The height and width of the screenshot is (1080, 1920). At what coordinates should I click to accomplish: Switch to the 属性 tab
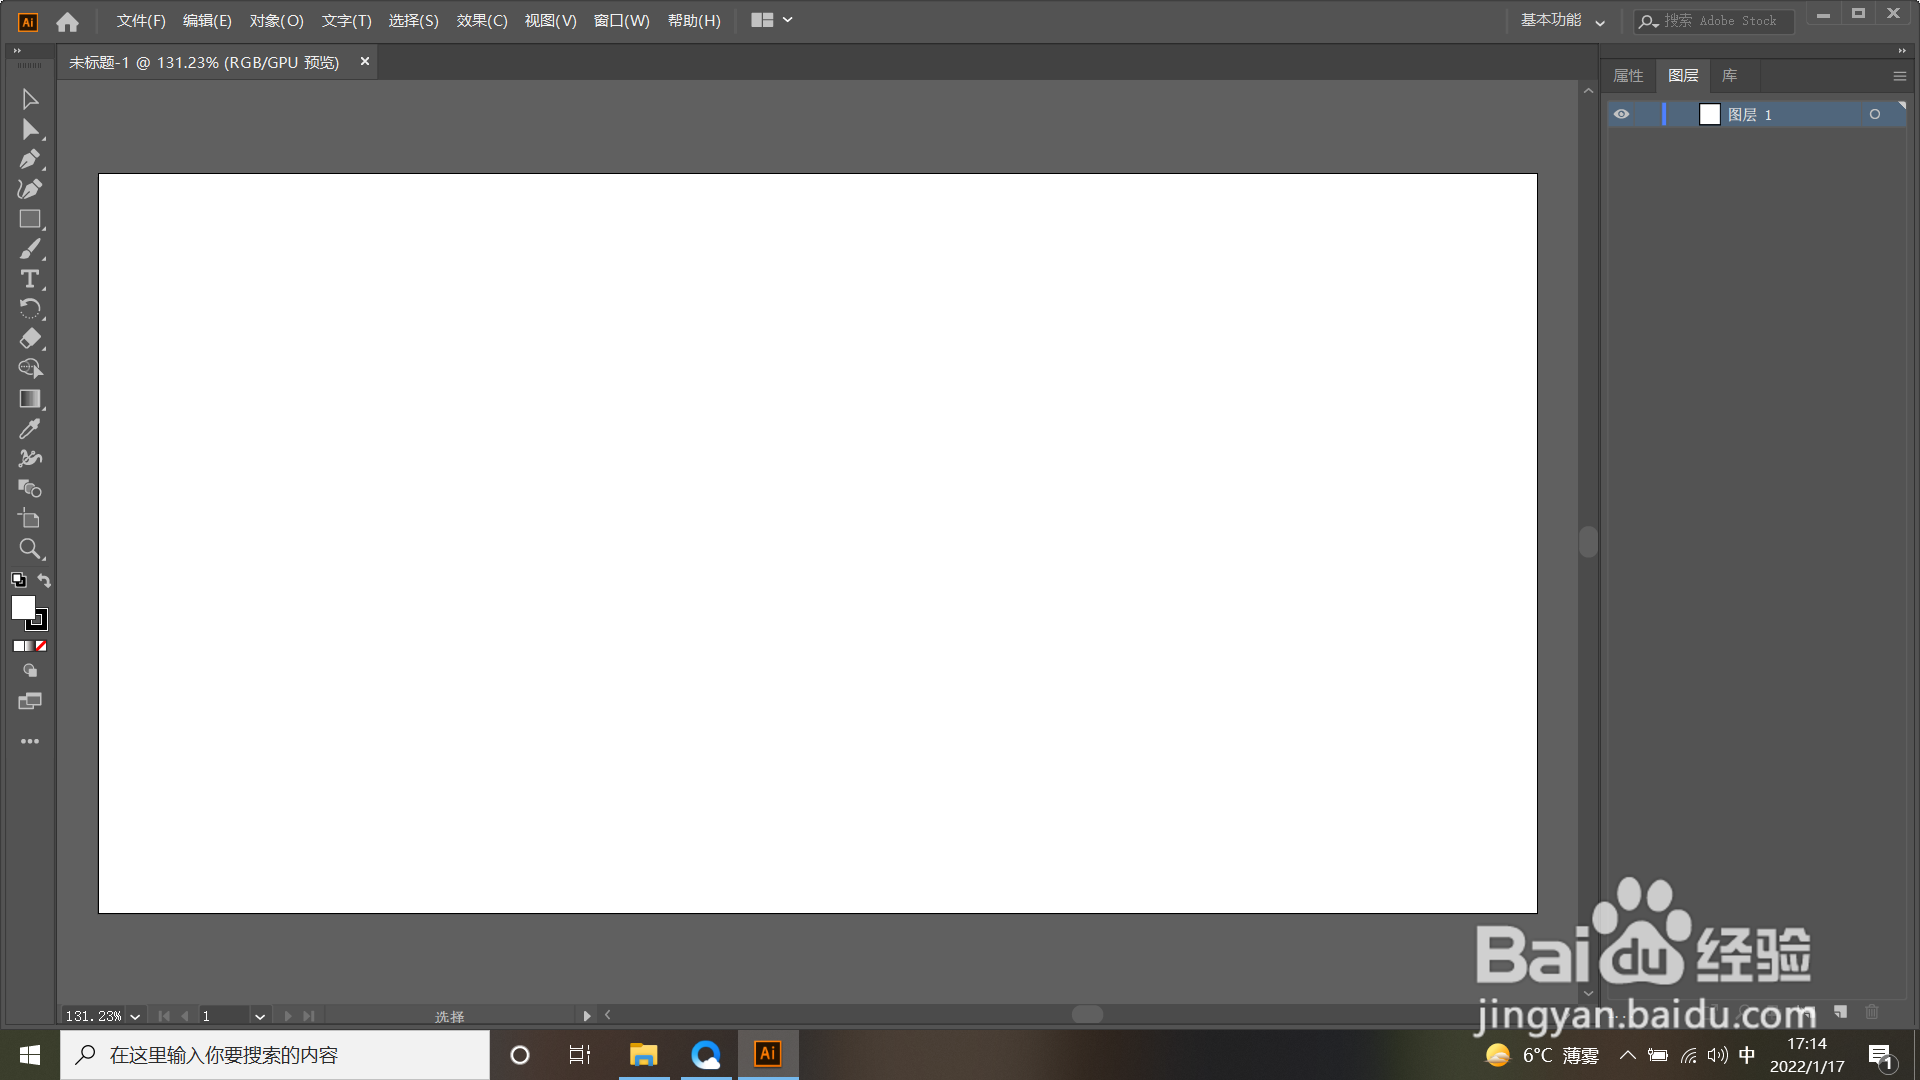(x=1628, y=76)
